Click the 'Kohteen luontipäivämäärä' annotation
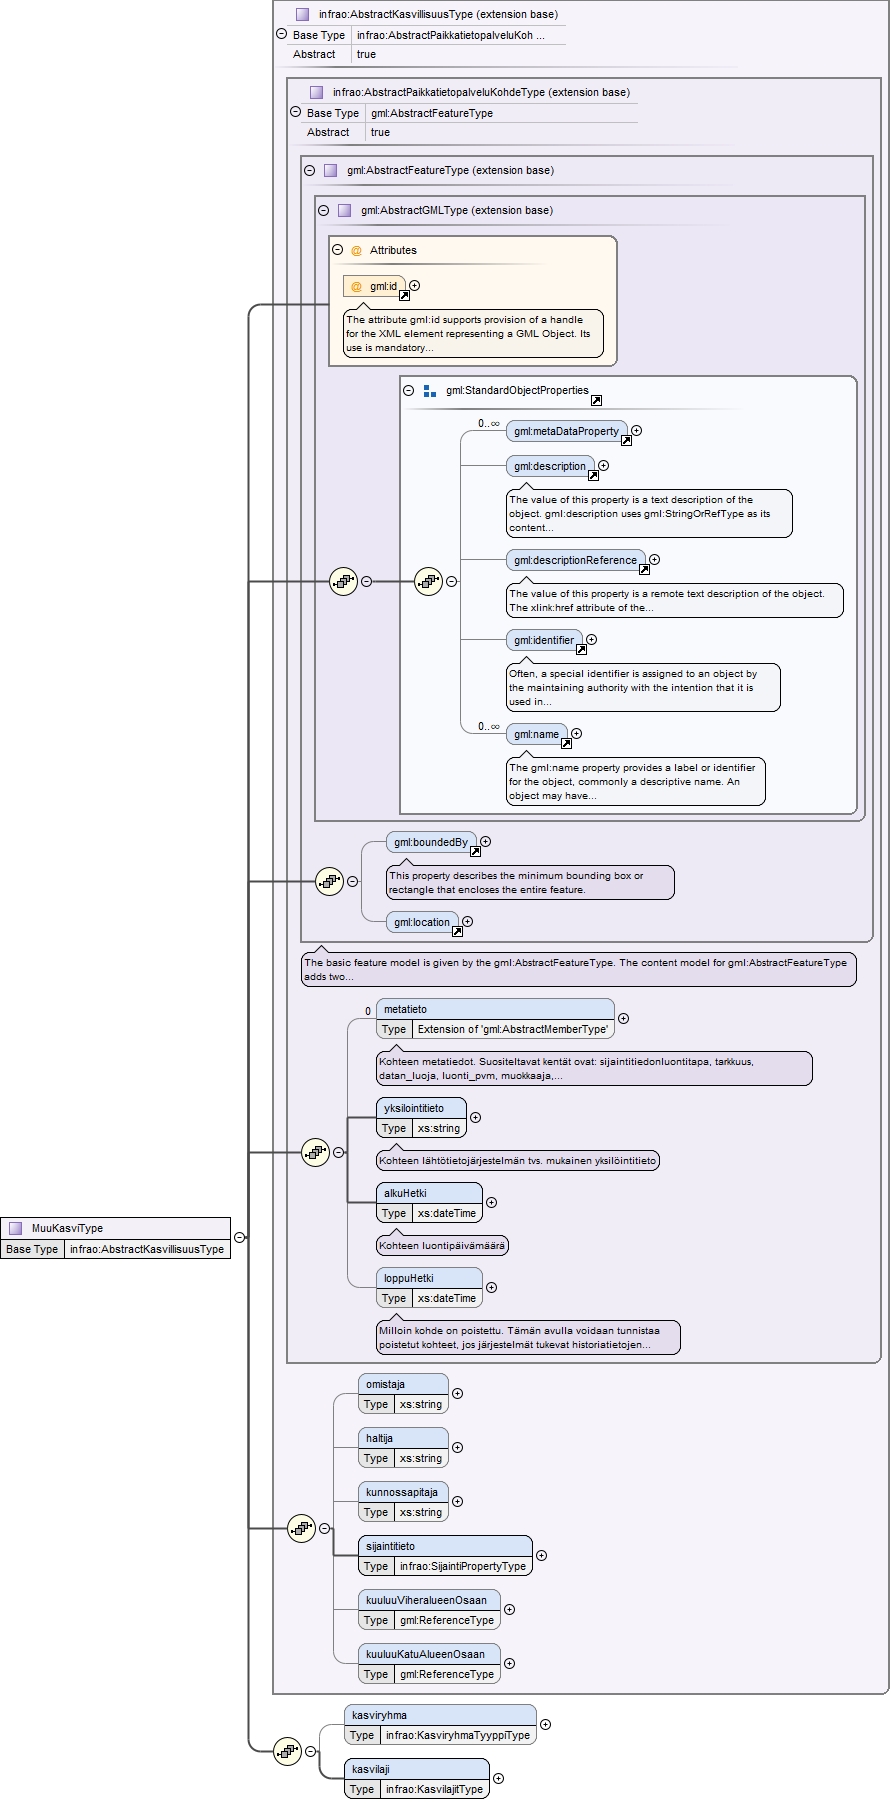 pos(442,1245)
